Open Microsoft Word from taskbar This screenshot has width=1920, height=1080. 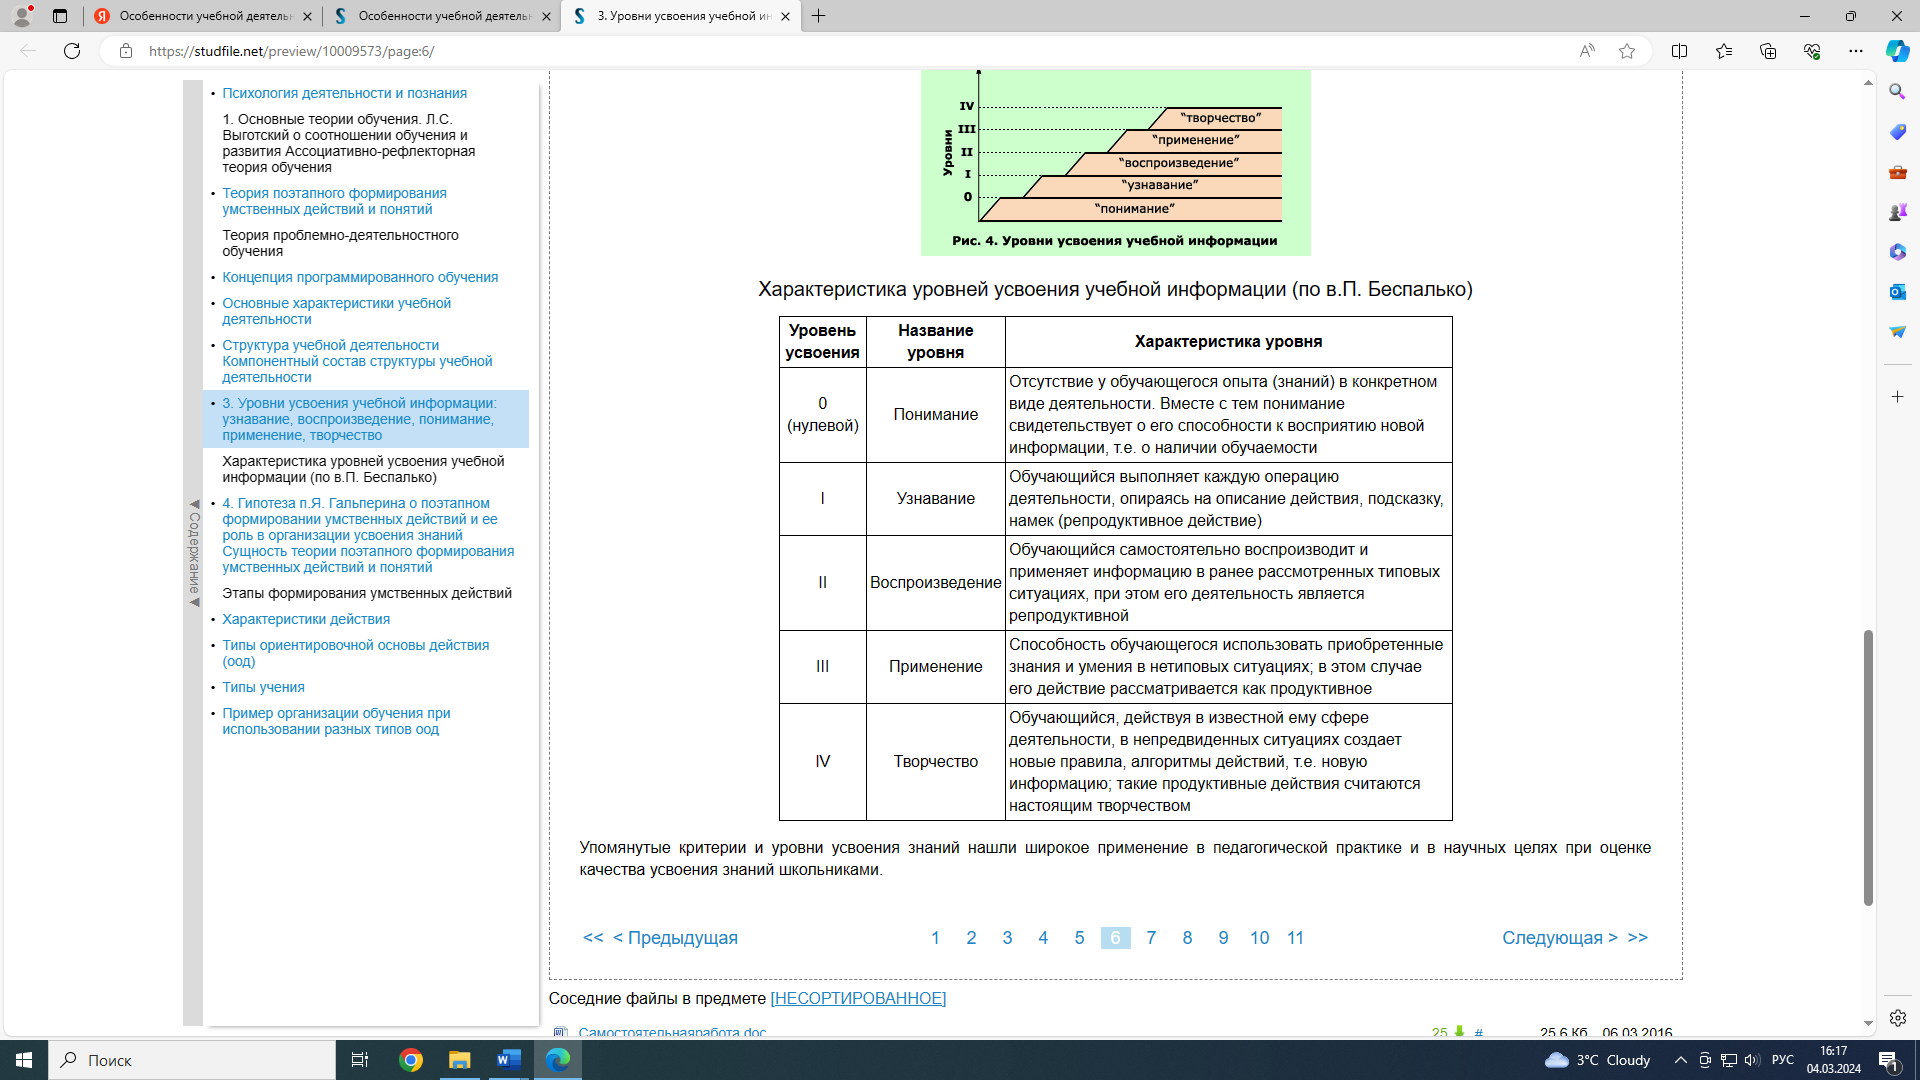tap(509, 1060)
